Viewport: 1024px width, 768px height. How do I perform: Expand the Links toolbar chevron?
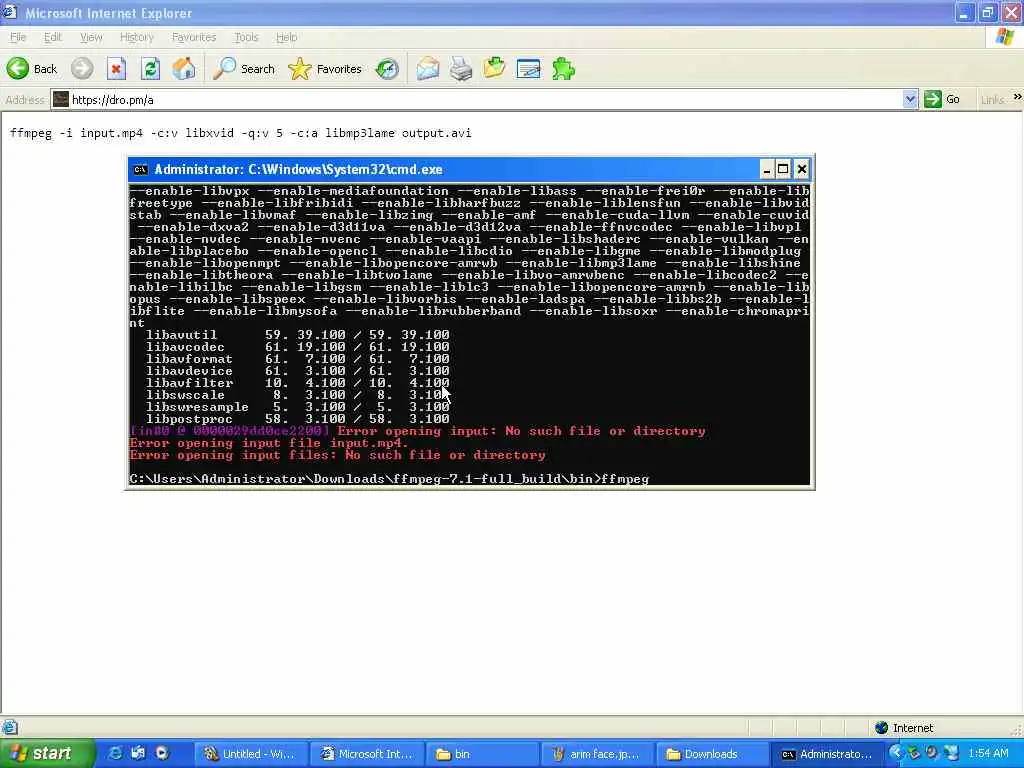pyautogui.click(x=1017, y=97)
